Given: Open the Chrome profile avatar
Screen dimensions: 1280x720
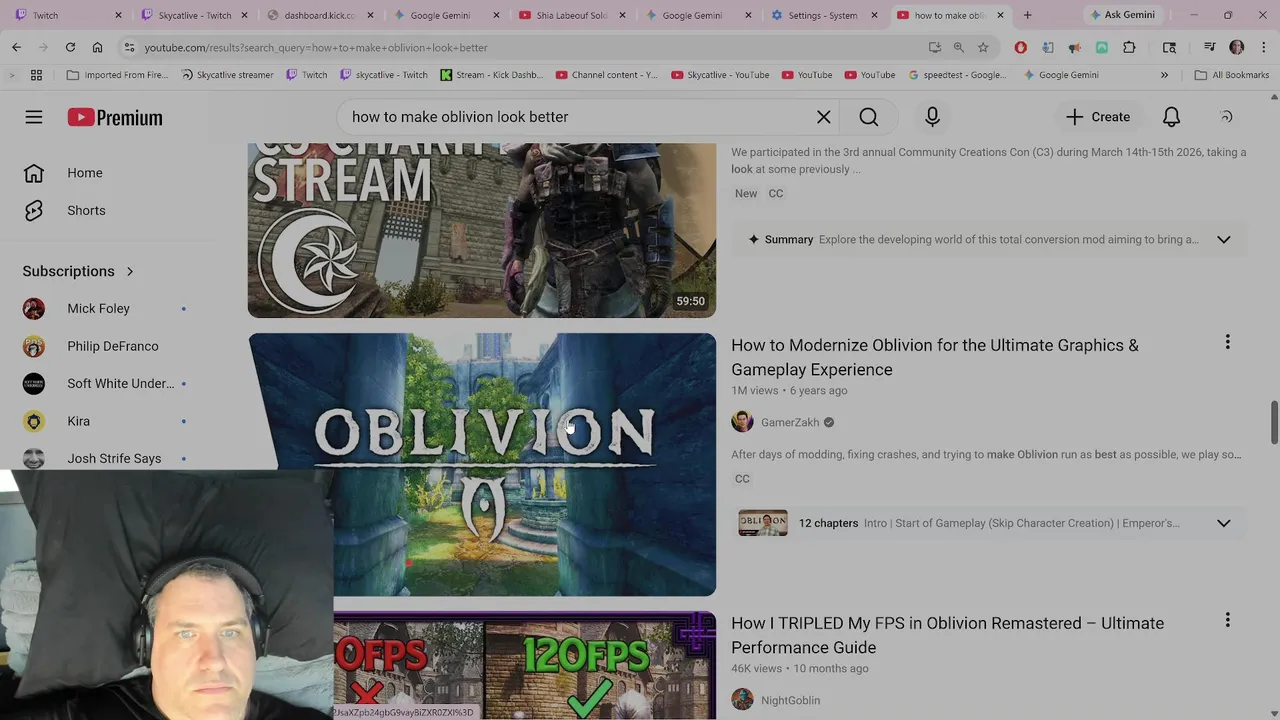Looking at the screenshot, I should tap(1236, 47).
